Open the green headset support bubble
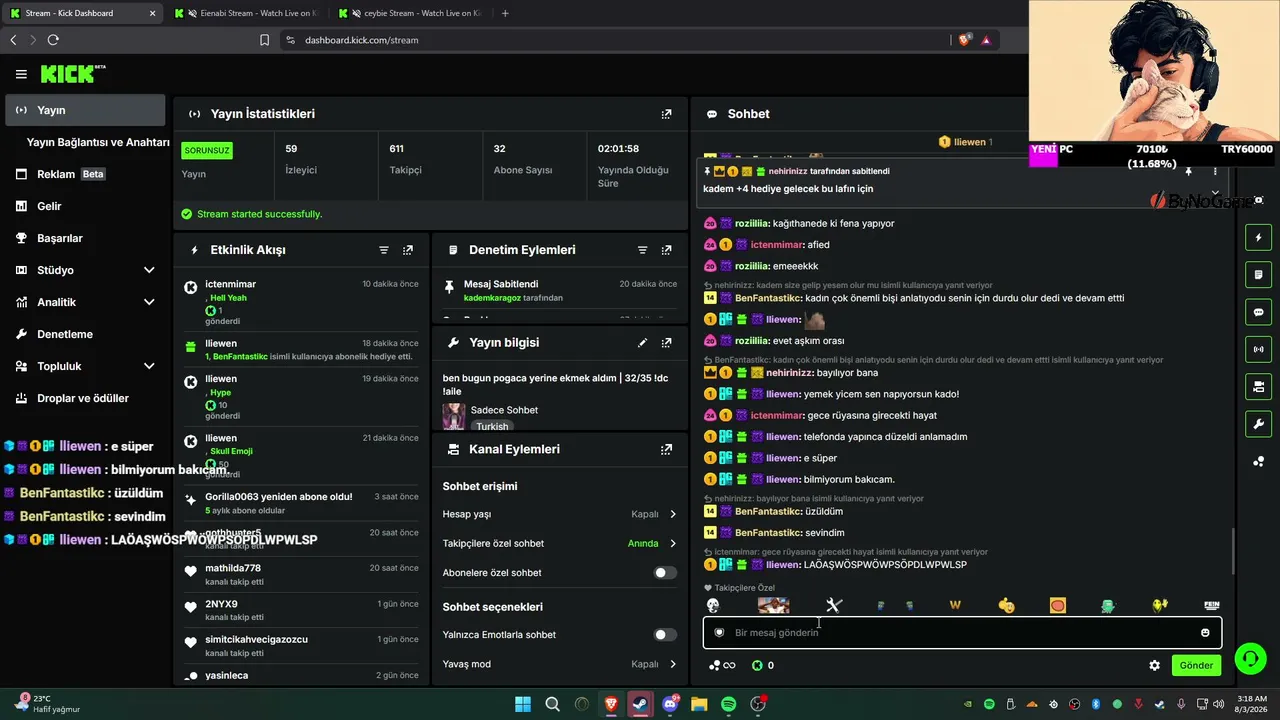The image size is (1280, 720). pos(1250,658)
